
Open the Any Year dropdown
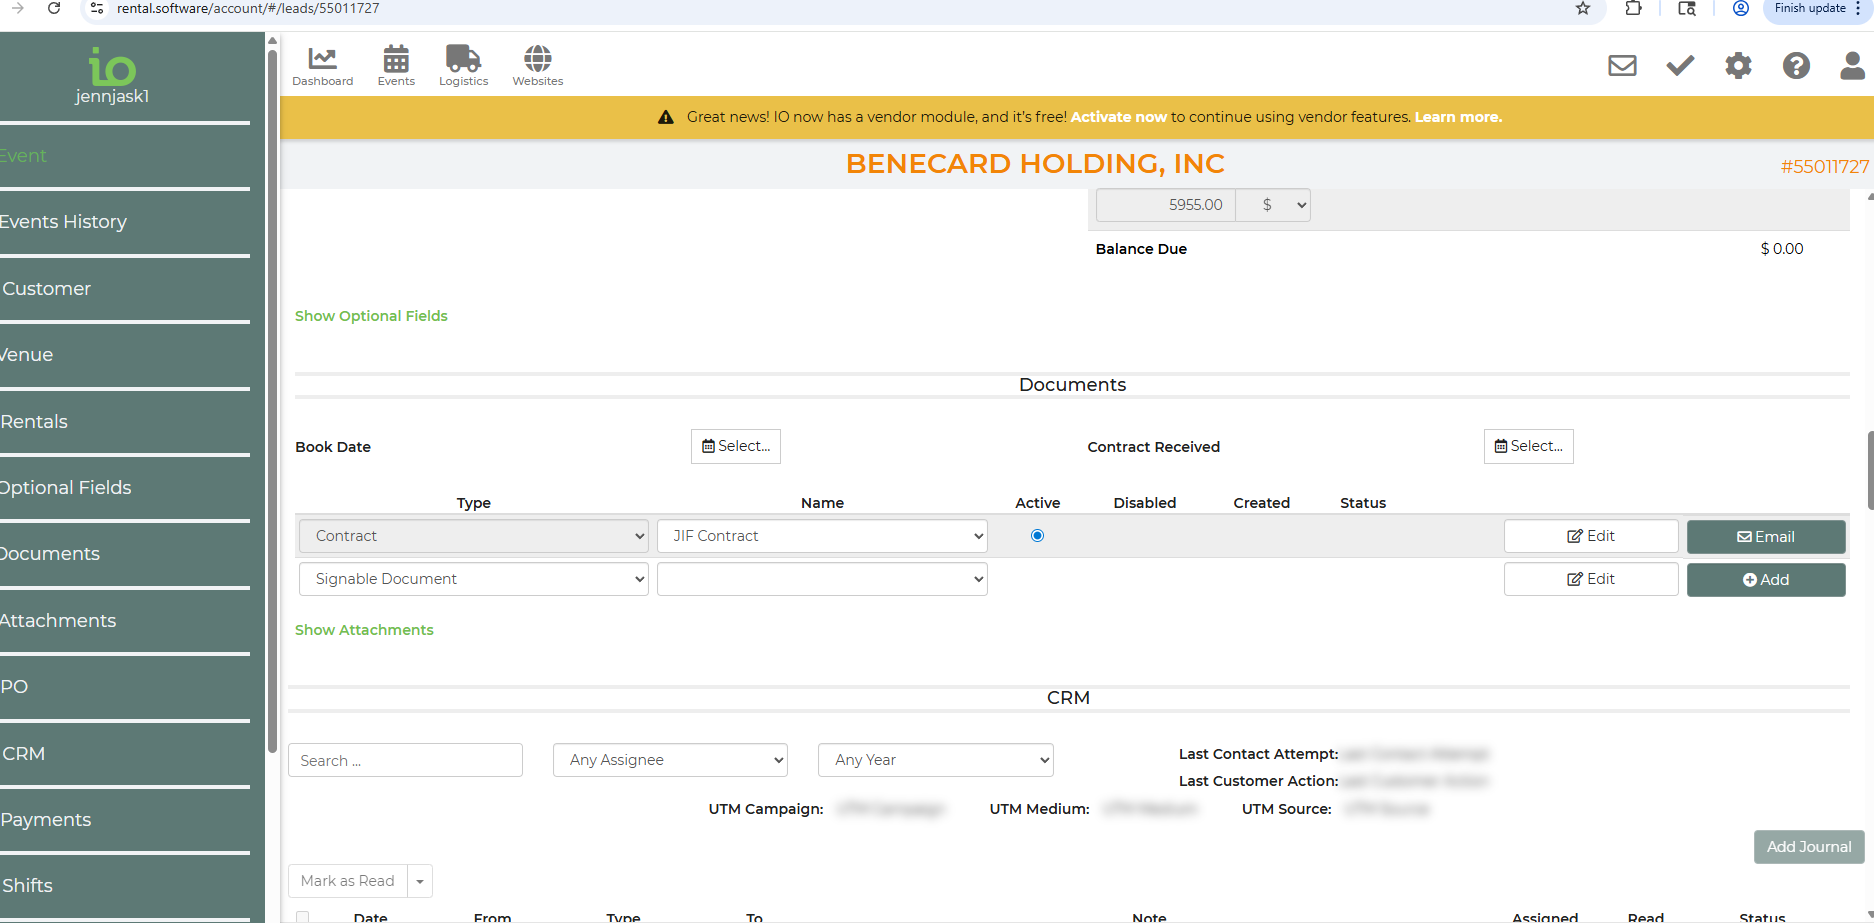click(x=935, y=760)
